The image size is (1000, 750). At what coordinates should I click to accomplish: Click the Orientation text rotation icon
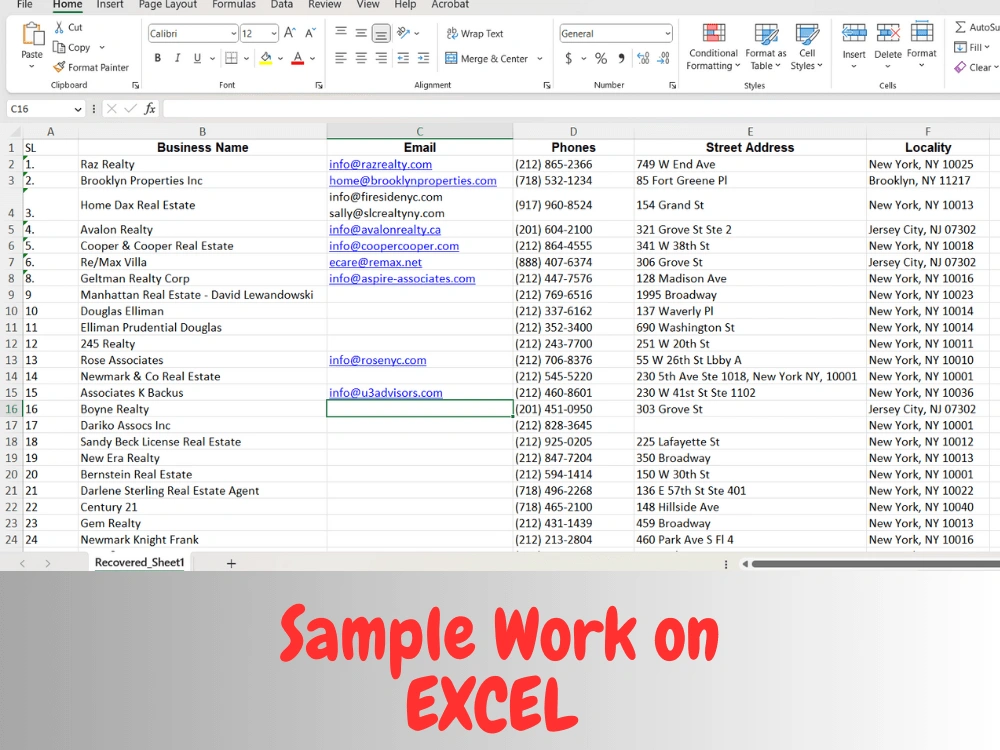click(x=403, y=33)
